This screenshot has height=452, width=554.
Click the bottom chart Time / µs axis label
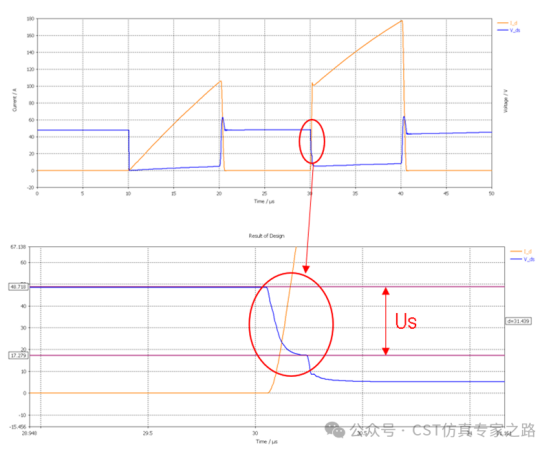pos(266,441)
